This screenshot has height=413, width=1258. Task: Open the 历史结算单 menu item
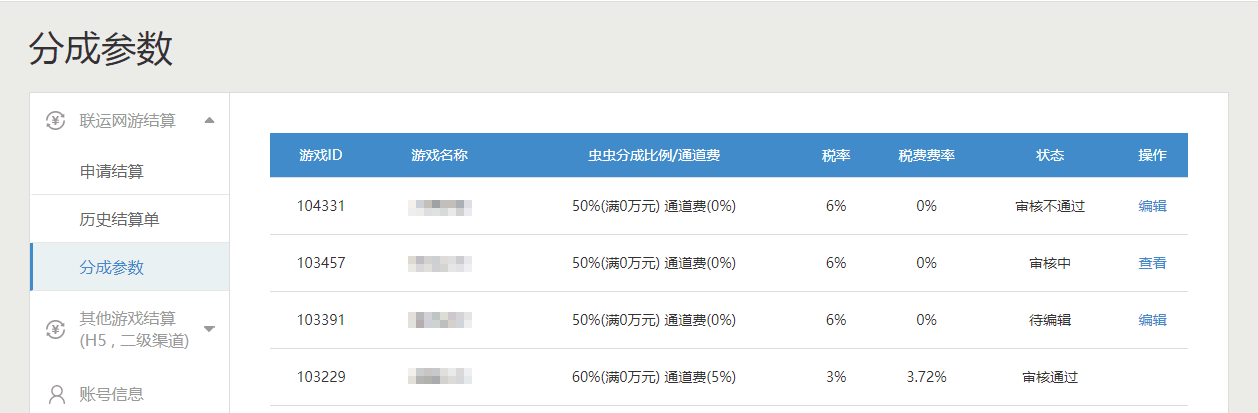pos(130,219)
